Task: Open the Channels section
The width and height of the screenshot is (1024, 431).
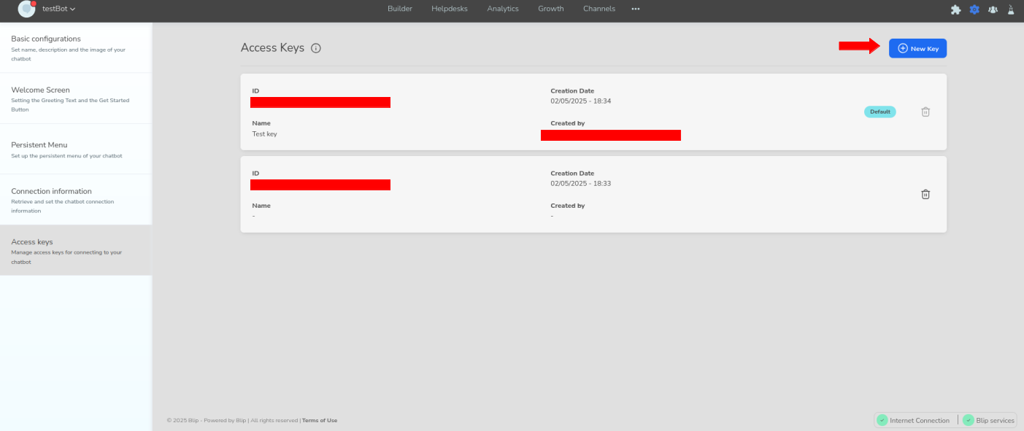Action: coord(599,9)
